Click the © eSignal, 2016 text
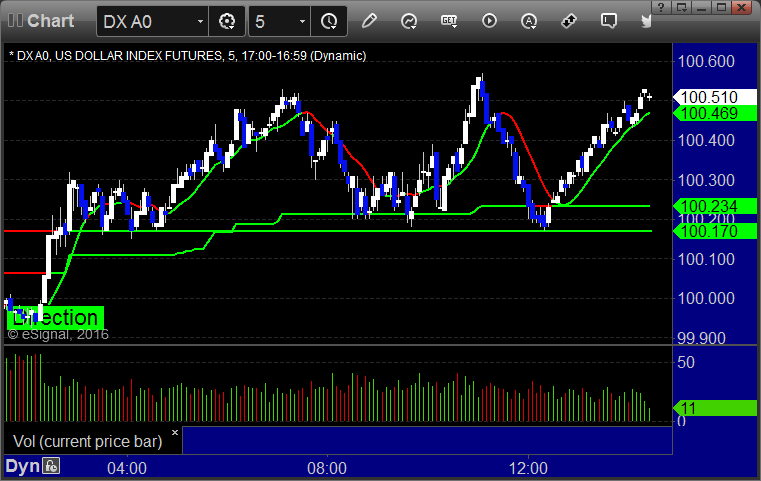The height and width of the screenshot is (481, 761). pos(58,334)
